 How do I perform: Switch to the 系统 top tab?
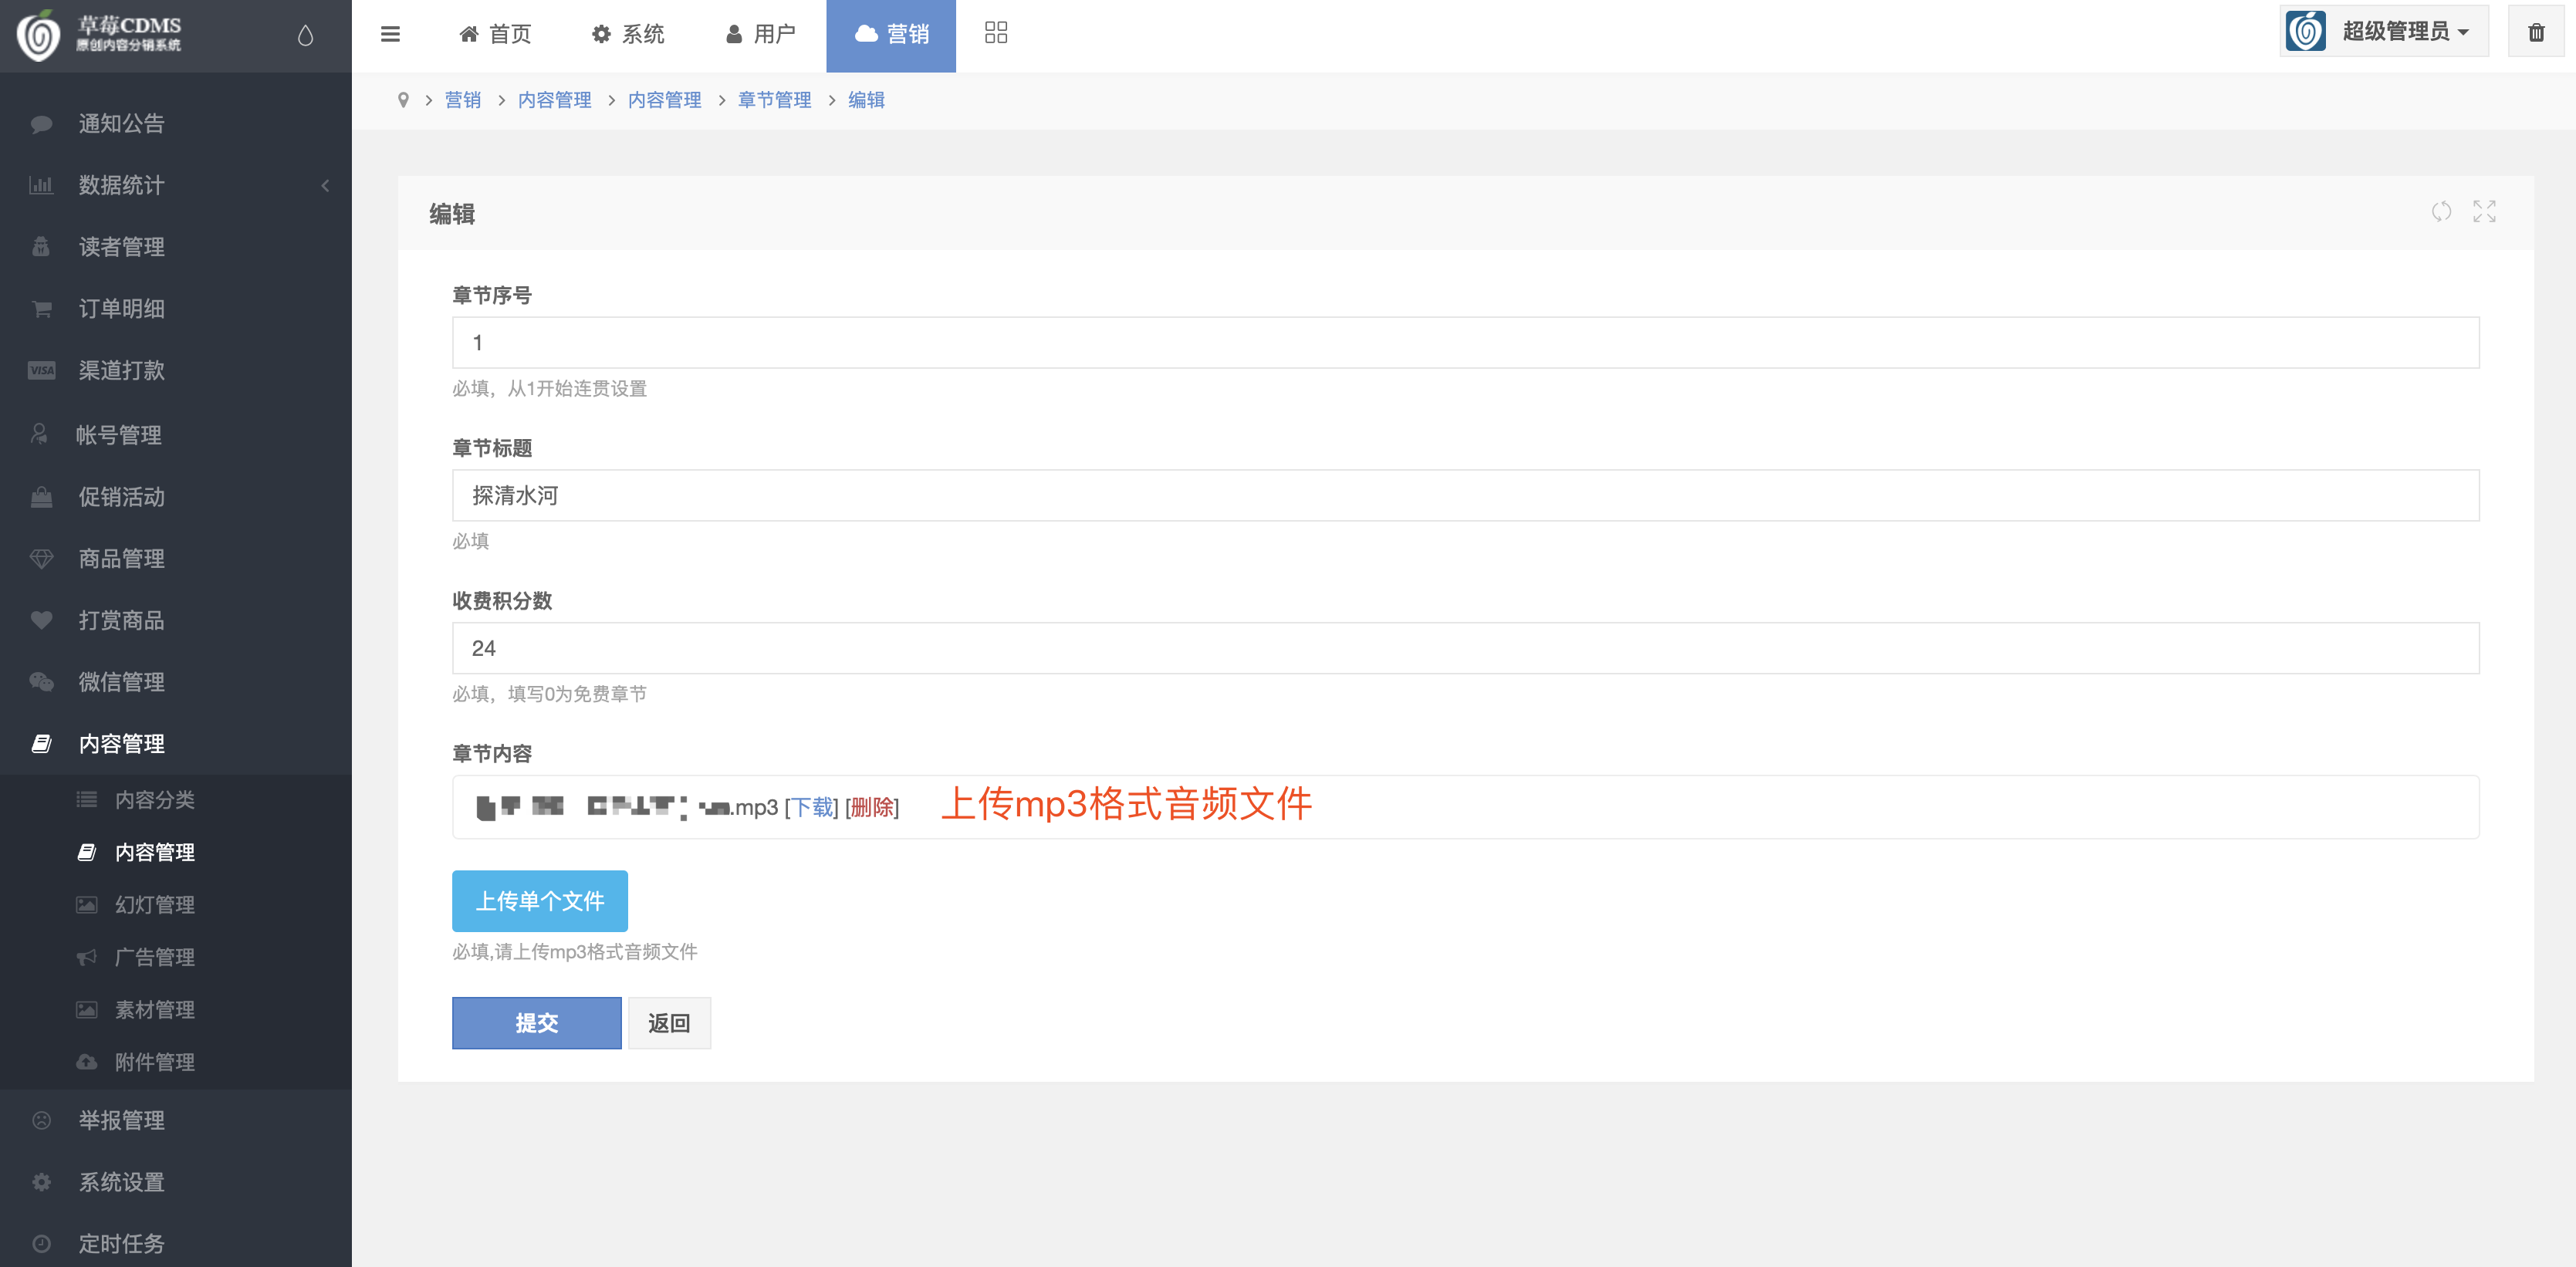(628, 35)
